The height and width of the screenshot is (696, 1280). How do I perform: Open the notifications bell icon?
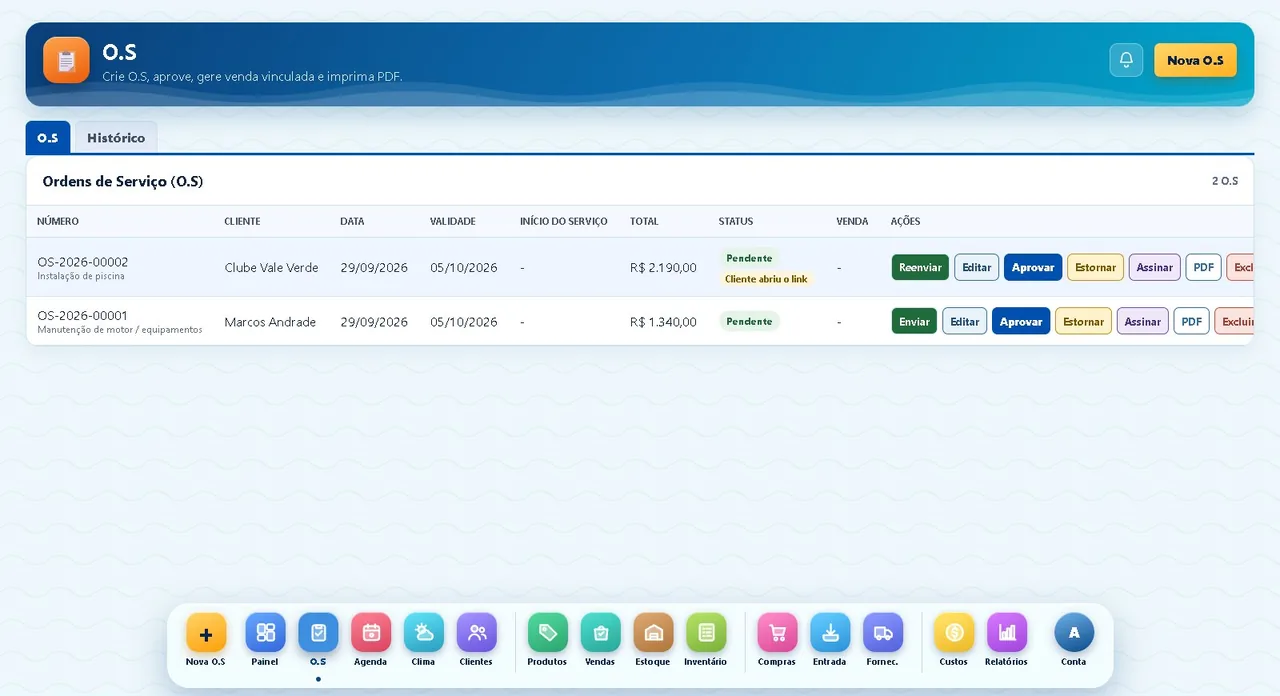point(1126,60)
